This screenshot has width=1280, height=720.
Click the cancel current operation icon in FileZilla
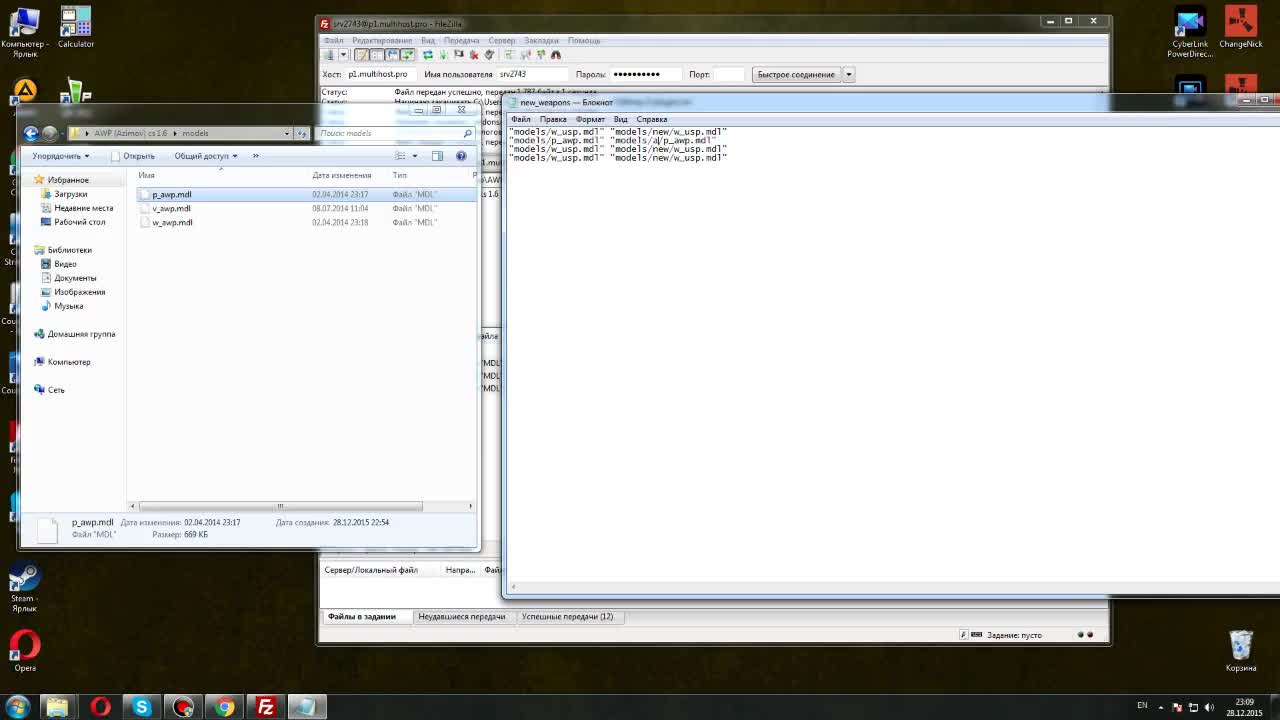pyautogui.click(x=459, y=55)
